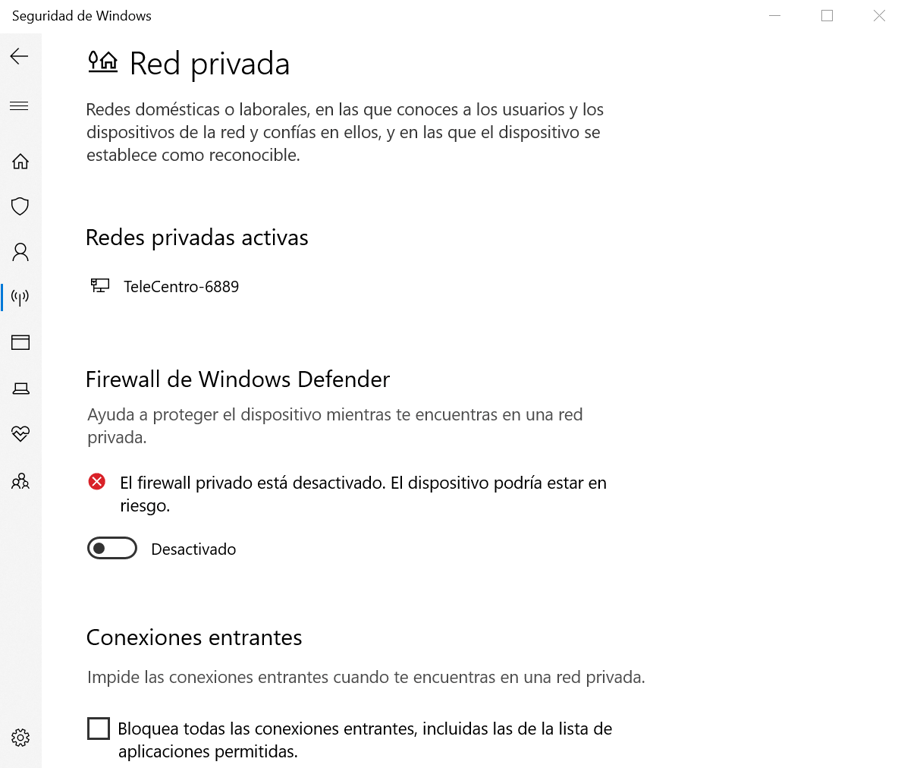Open the Settings gear at sidebar bottom
898x768 pixels.
click(20, 737)
